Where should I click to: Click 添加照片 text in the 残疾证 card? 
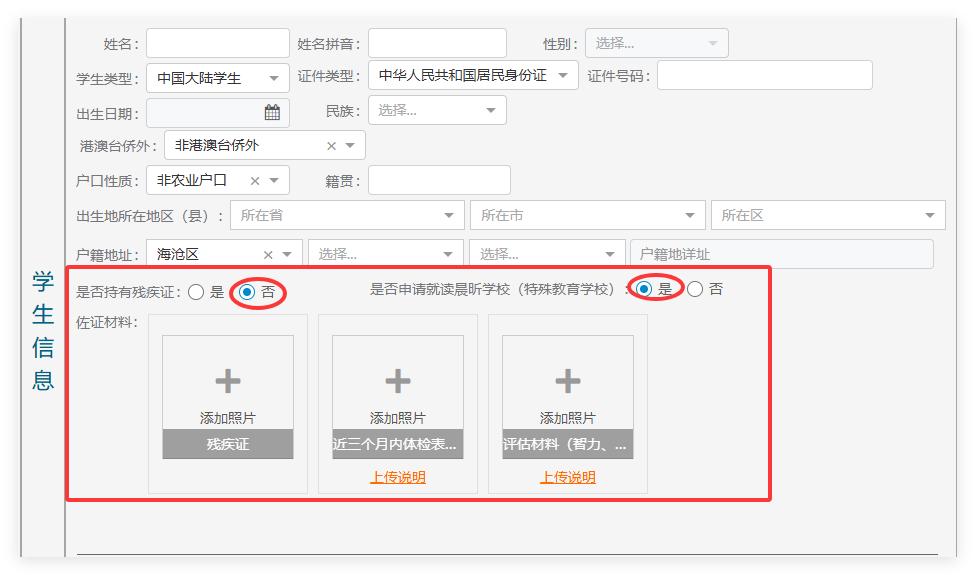228,418
